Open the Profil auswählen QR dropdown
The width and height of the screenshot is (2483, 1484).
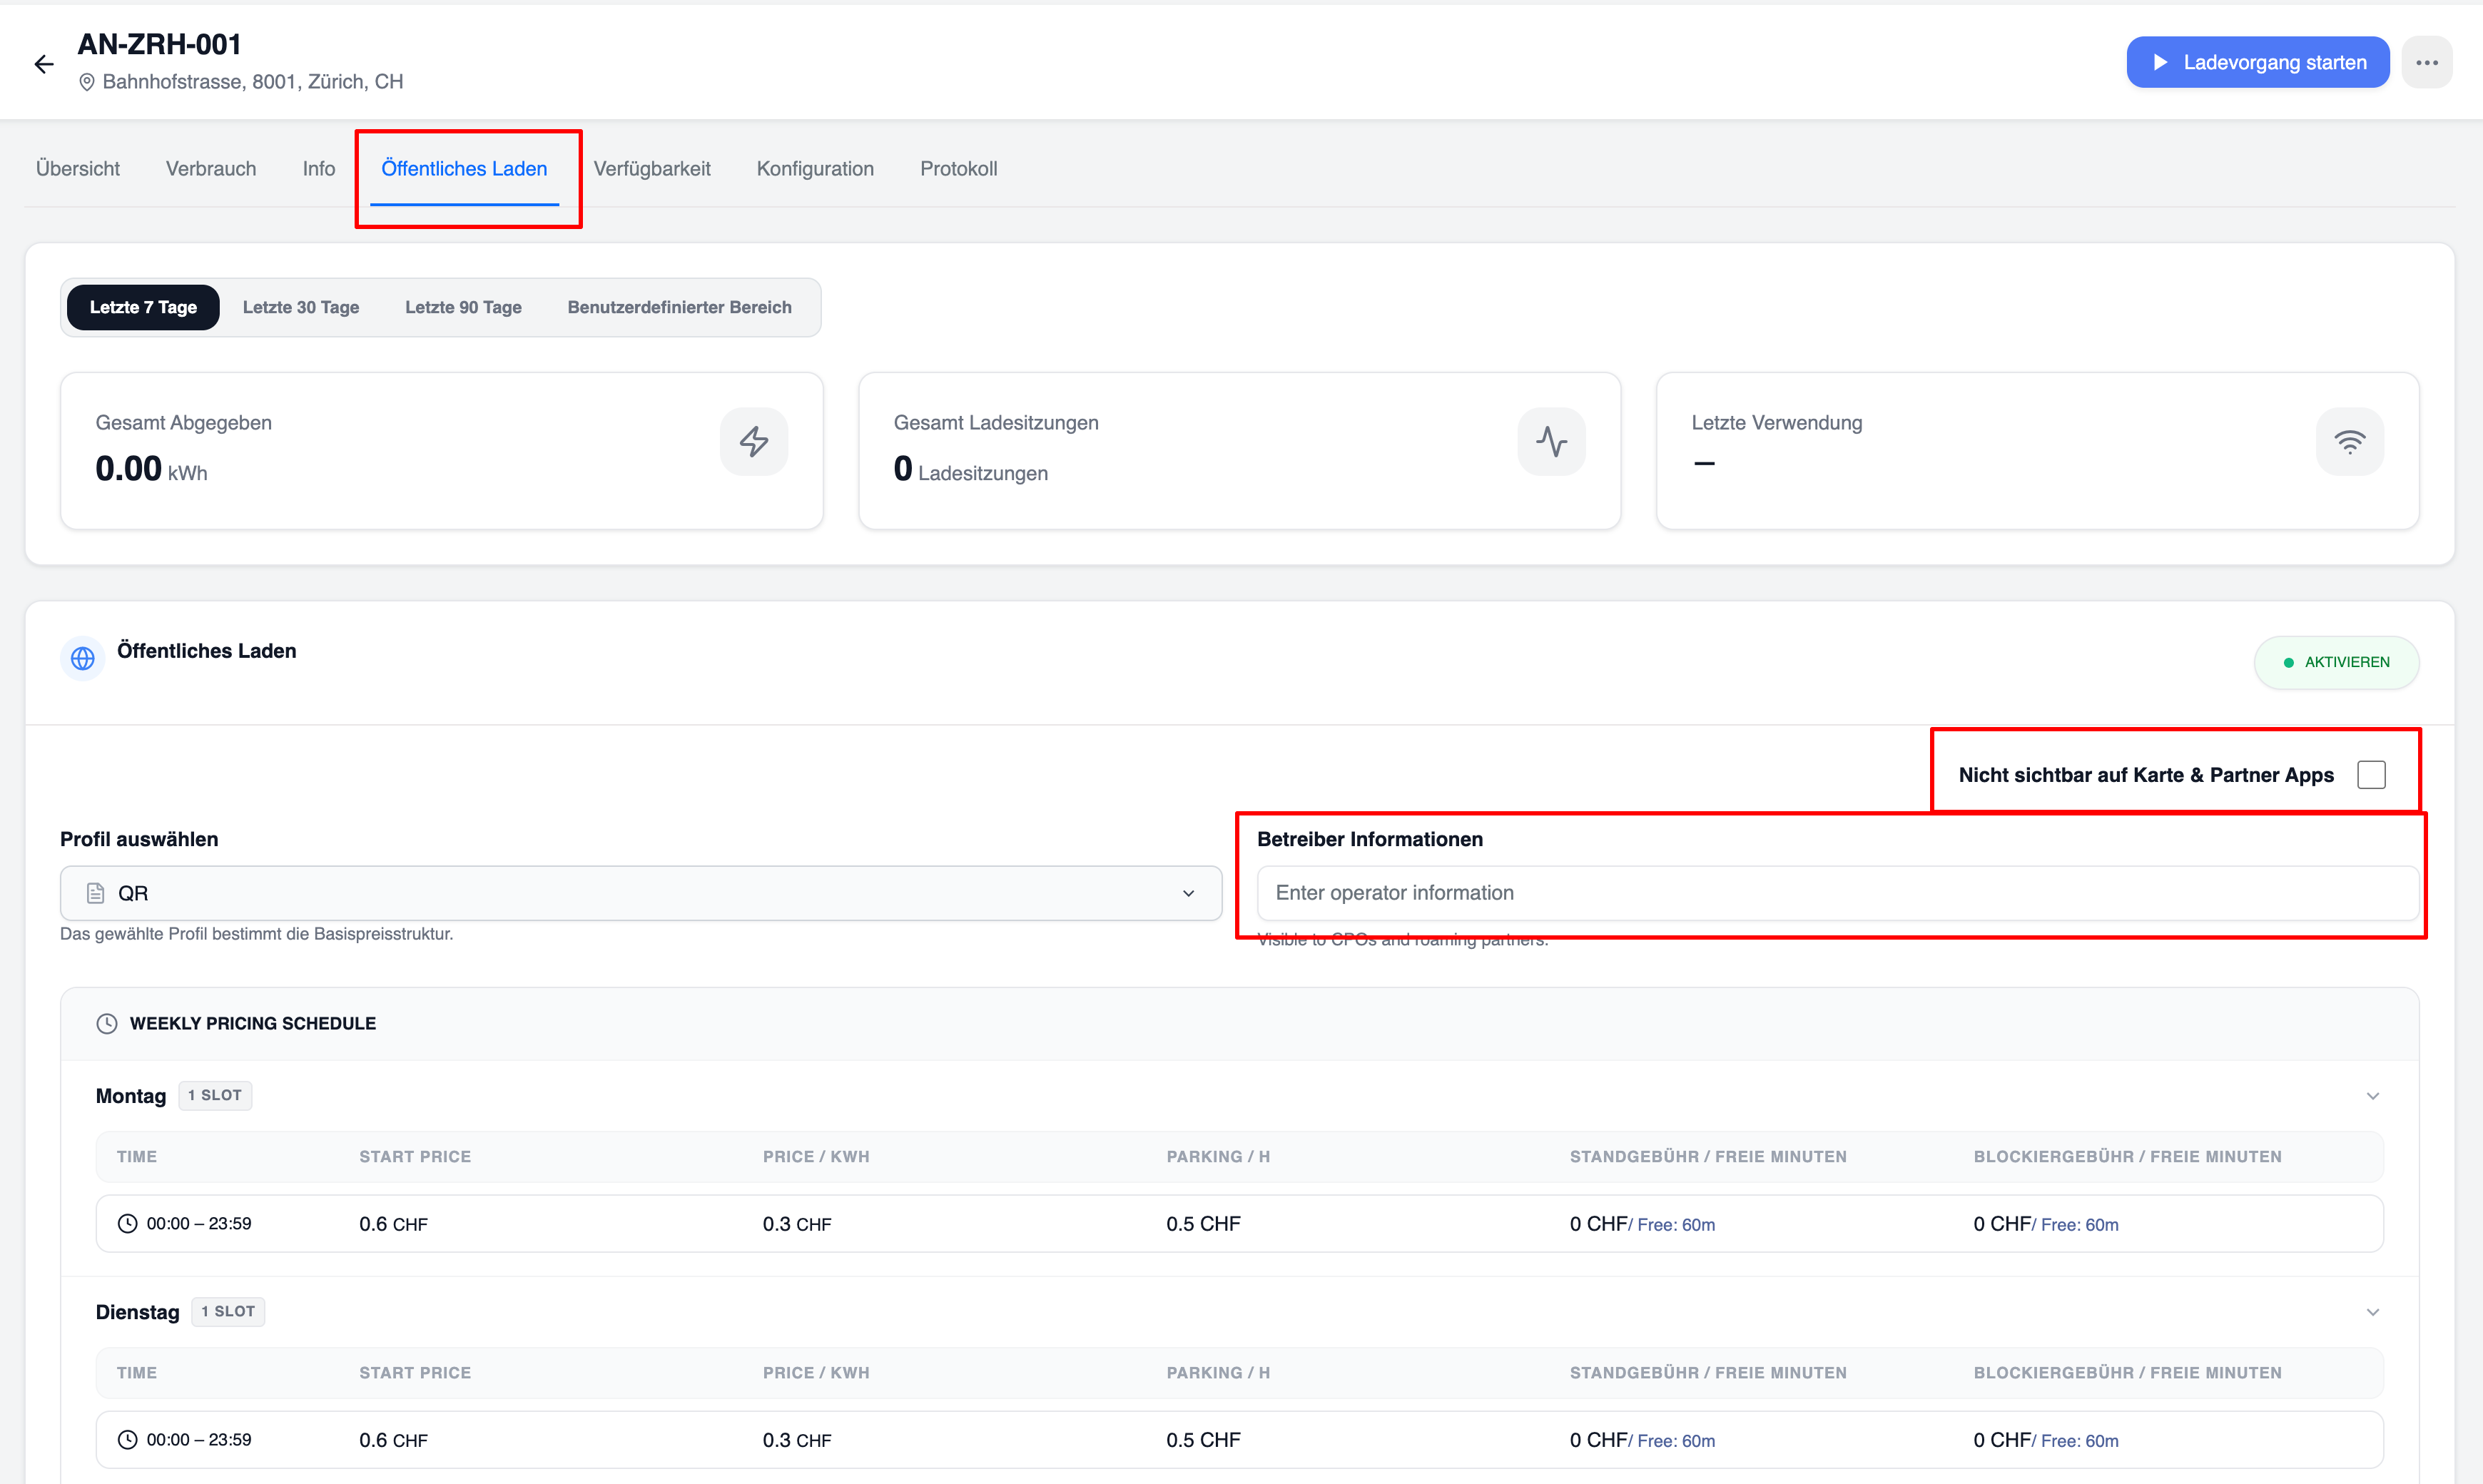click(641, 893)
